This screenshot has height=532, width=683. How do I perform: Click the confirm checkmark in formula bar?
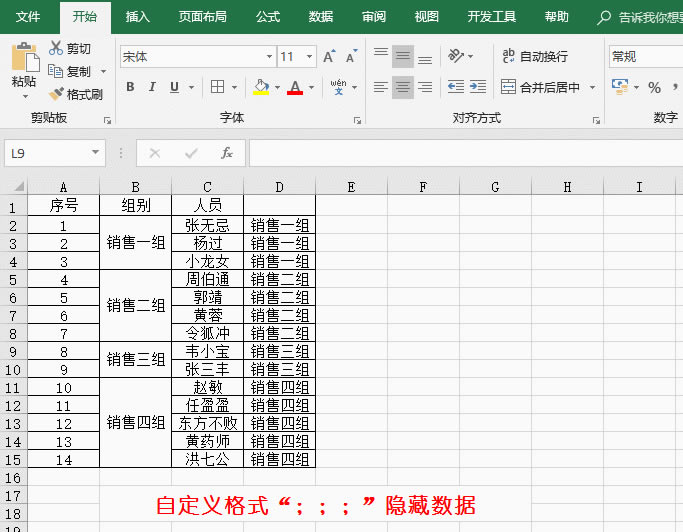pos(191,153)
